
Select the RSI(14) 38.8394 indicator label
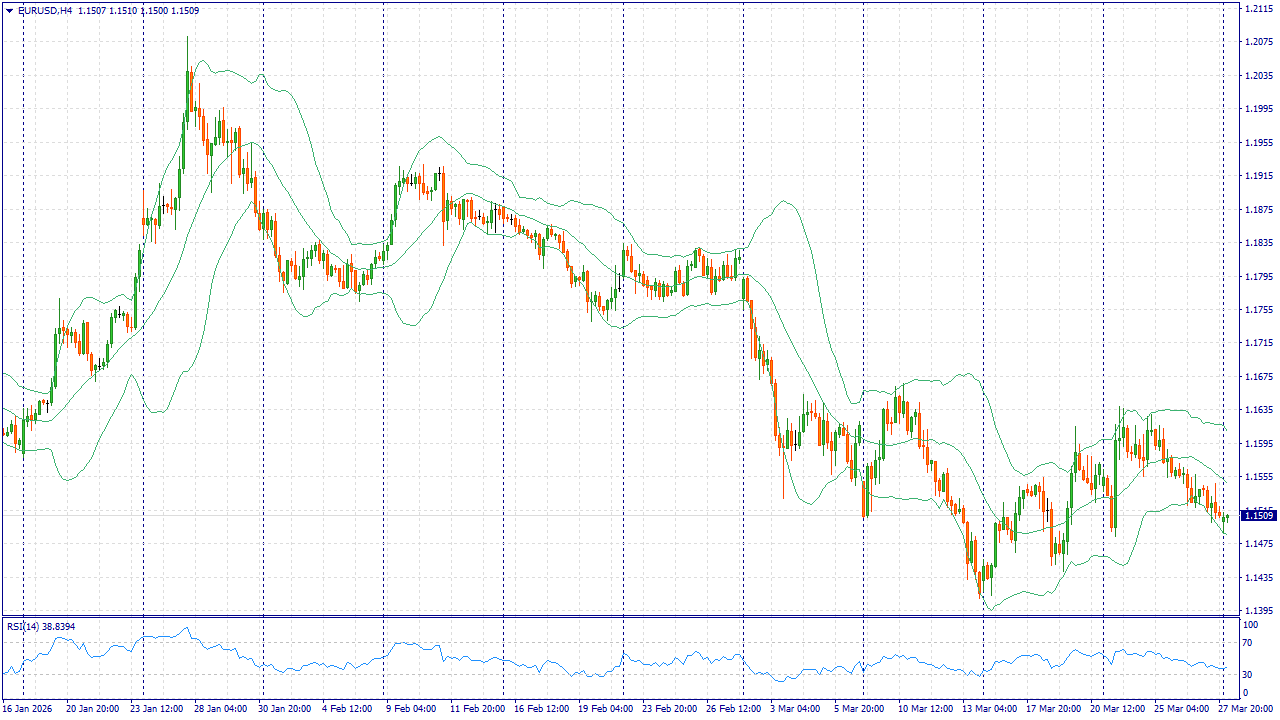pos(41,626)
